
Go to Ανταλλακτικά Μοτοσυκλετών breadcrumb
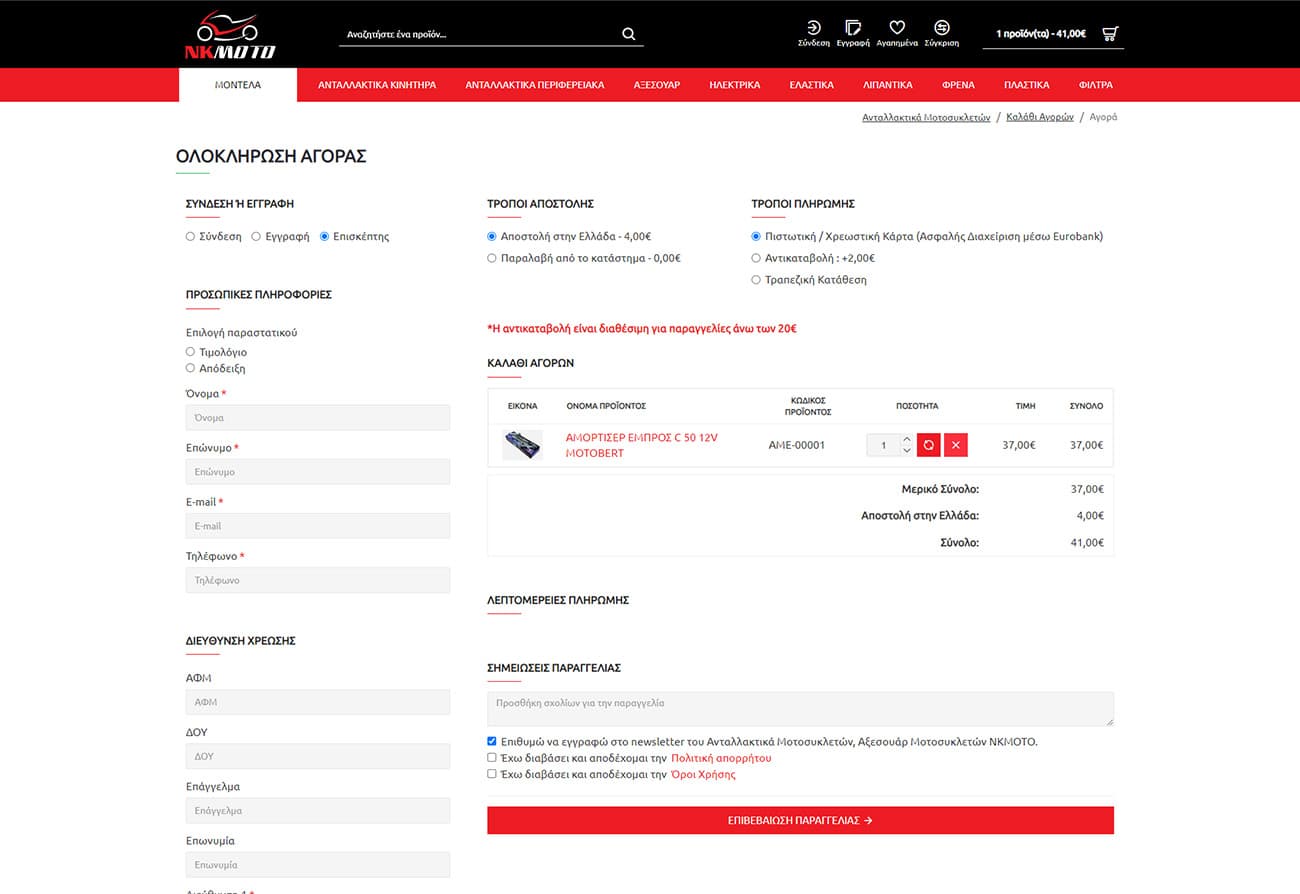pyautogui.click(x=926, y=117)
